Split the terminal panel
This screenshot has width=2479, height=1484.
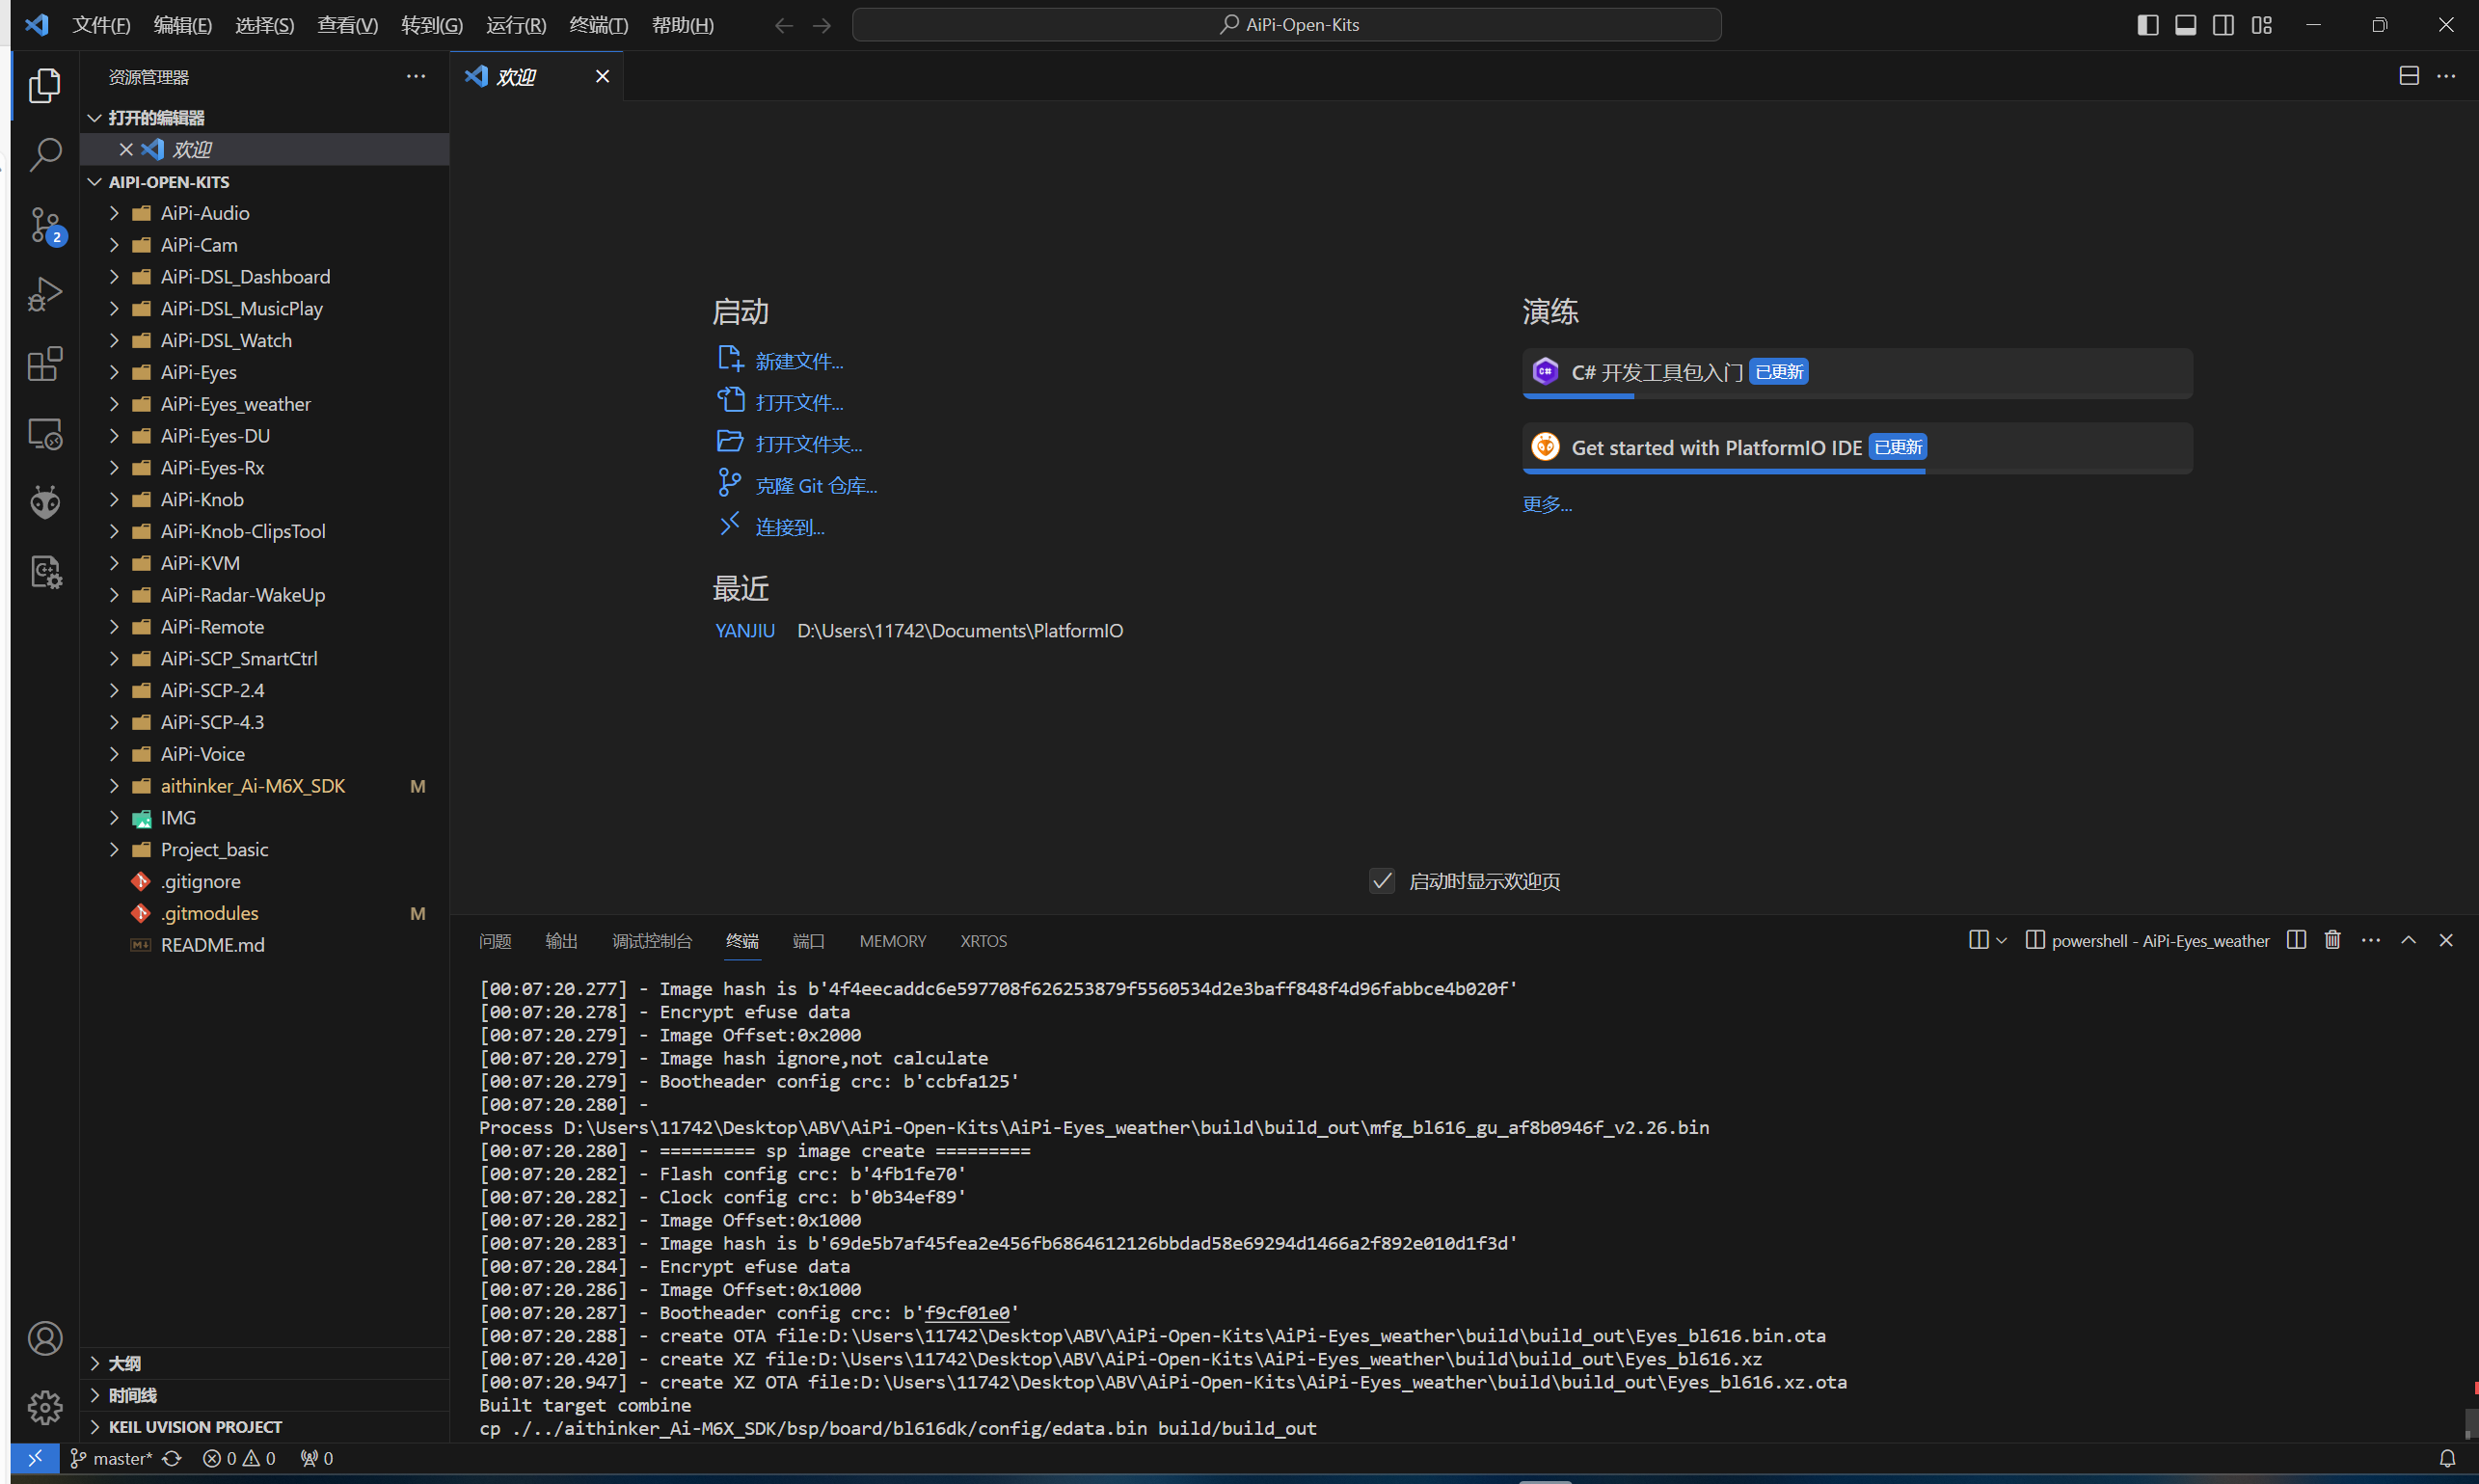click(2296, 940)
